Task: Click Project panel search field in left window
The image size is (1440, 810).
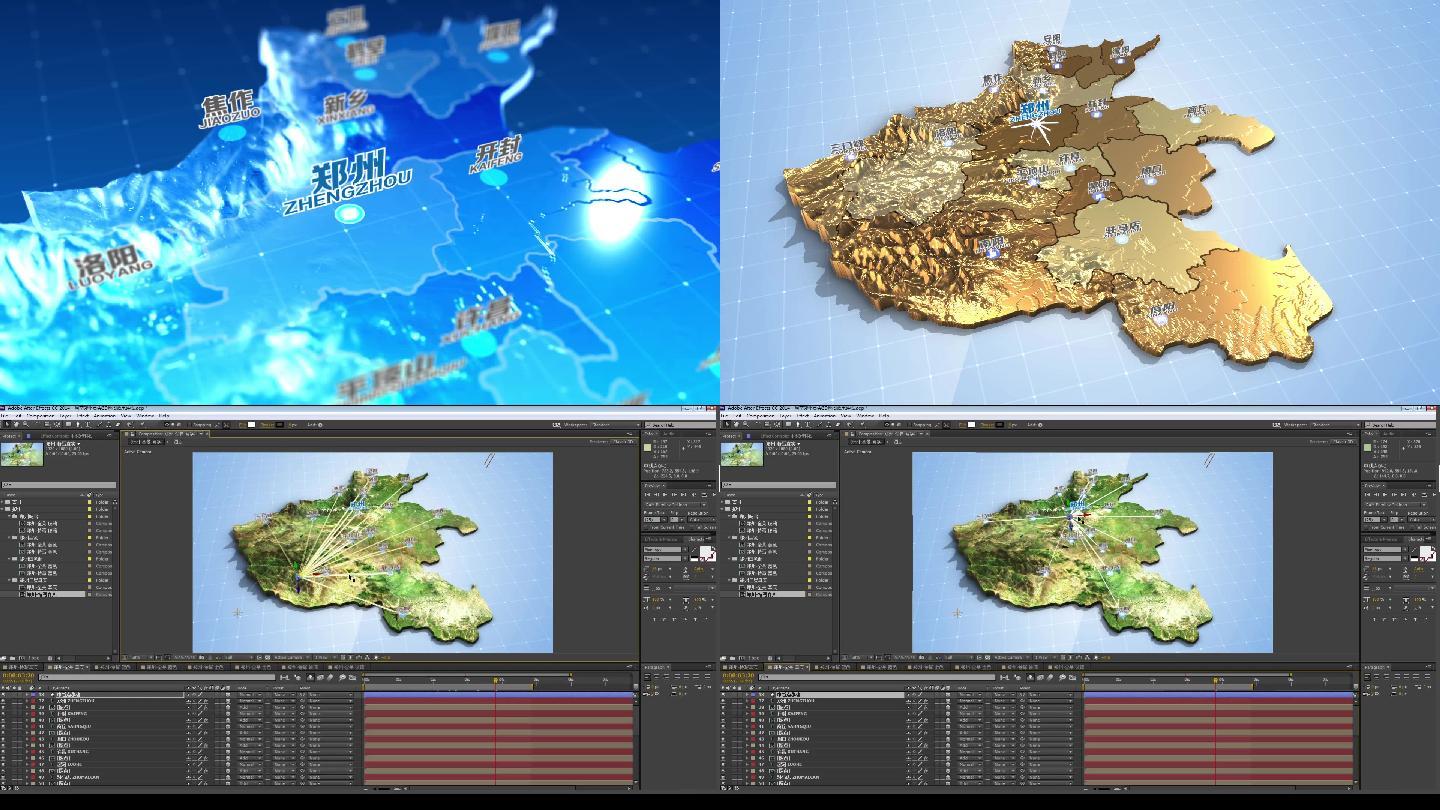Action: 58,485
